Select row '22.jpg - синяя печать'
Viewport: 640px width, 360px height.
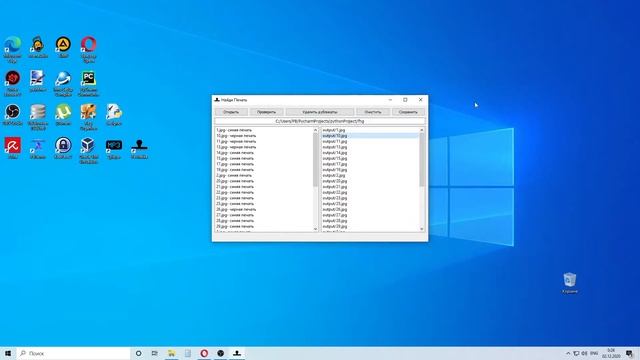coord(264,192)
